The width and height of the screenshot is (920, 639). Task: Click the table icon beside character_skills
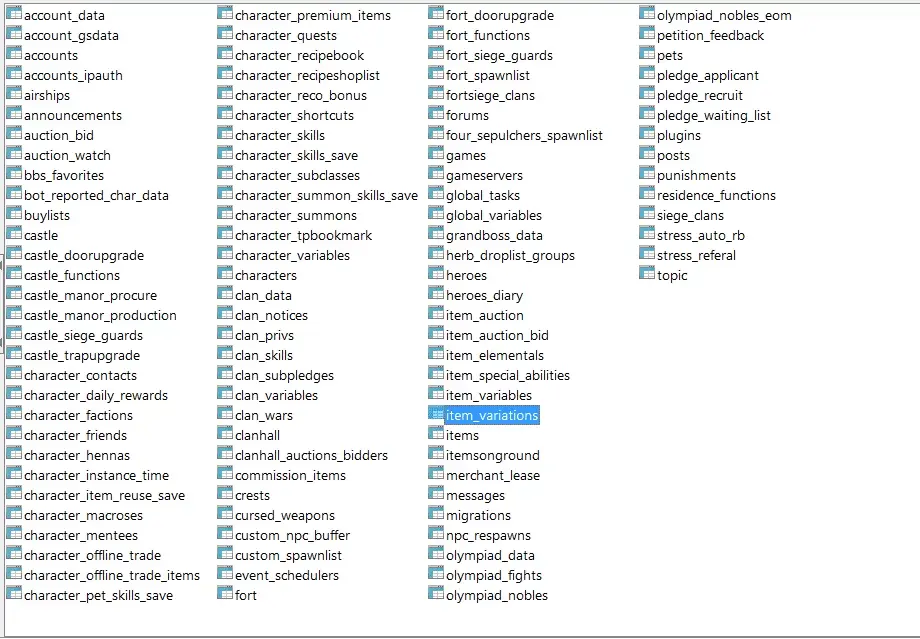[x=225, y=133]
